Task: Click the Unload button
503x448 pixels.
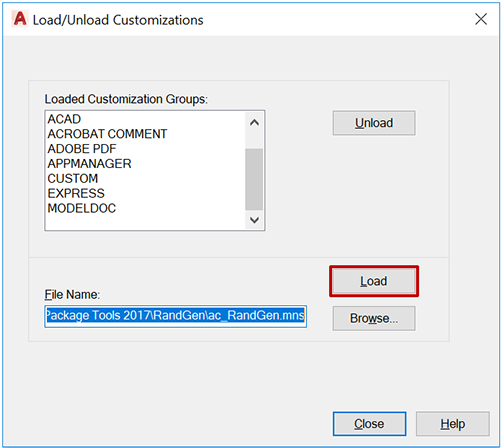Action: (374, 123)
